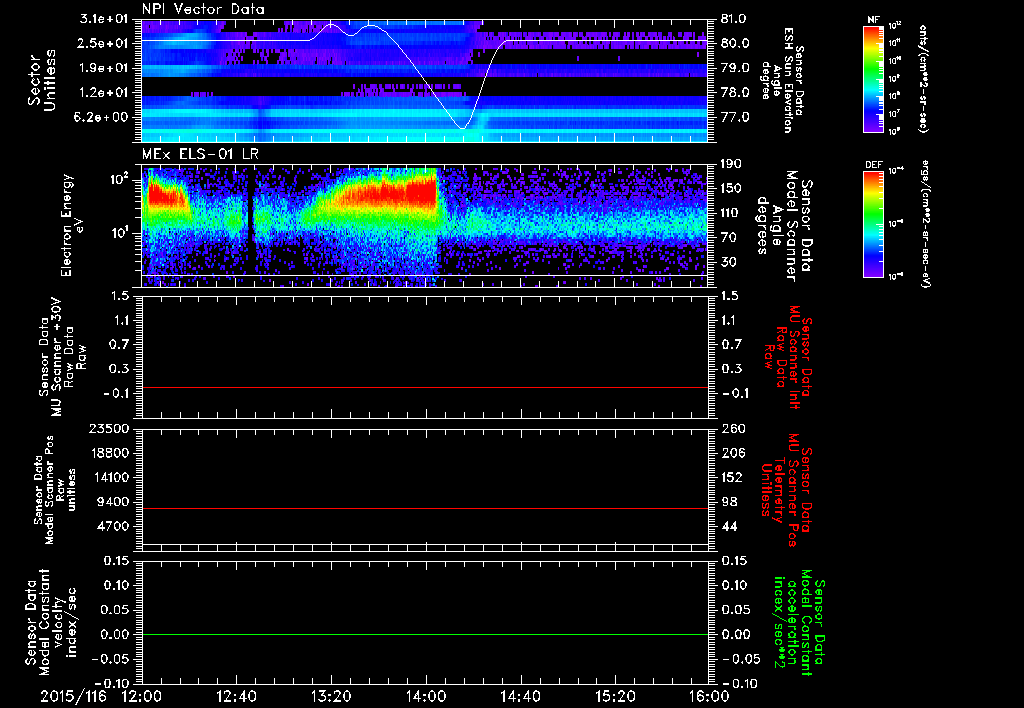Click the "2015/116" date label
This screenshot has height=708, width=1024.
[x=73, y=696]
